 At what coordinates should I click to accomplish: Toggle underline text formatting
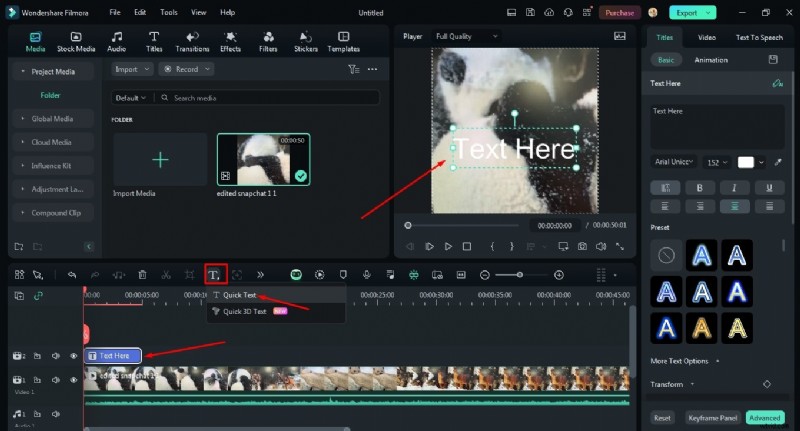click(769, 188)
